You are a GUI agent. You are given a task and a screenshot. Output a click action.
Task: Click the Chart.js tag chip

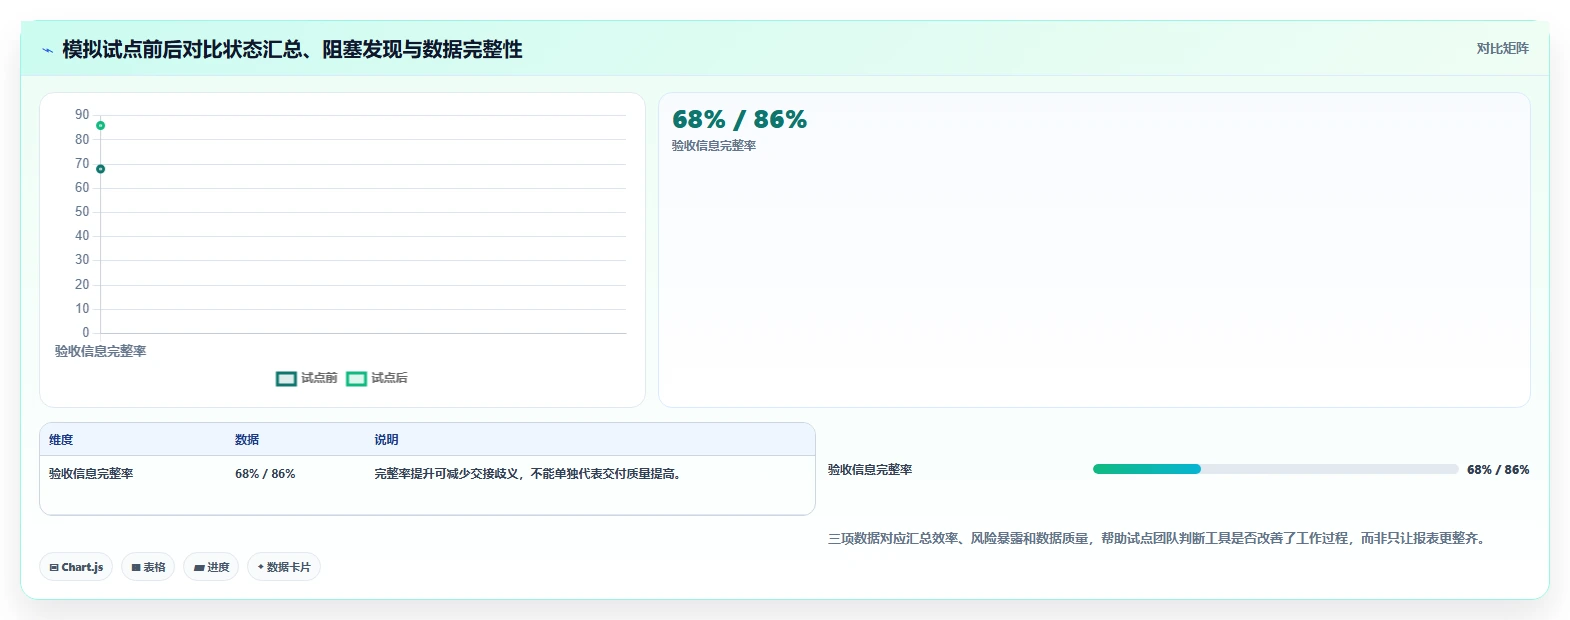tap(76, 567)
